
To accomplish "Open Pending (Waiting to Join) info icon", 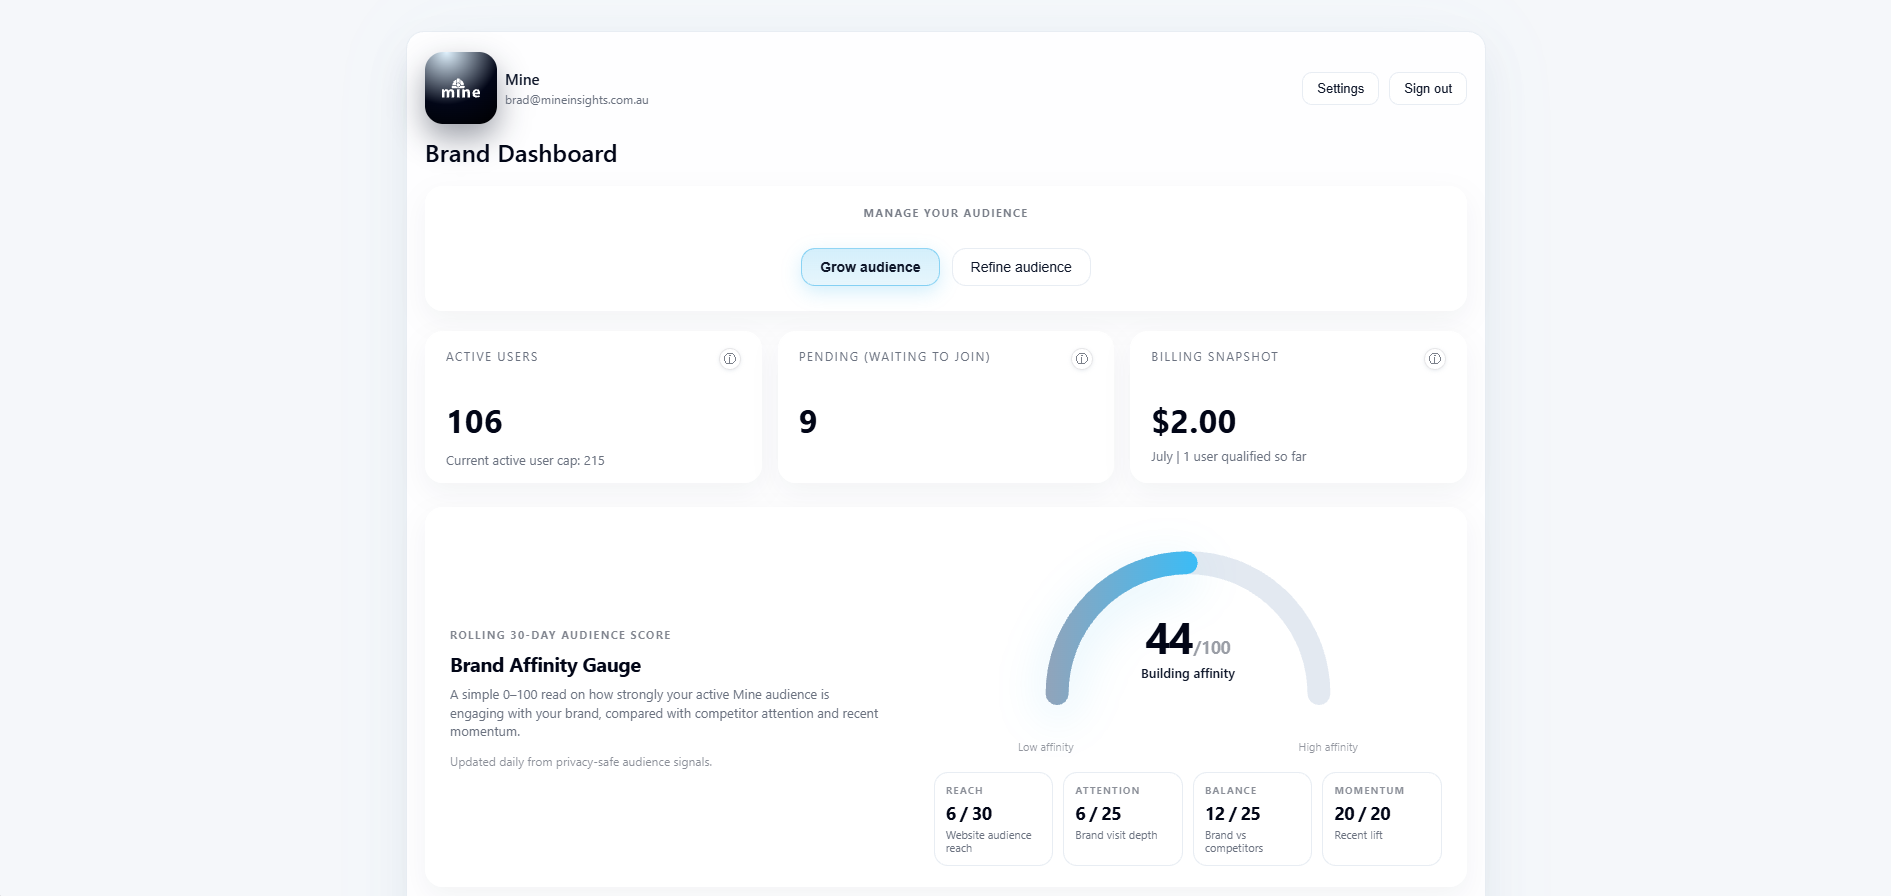I will [x=1082, y=359].
